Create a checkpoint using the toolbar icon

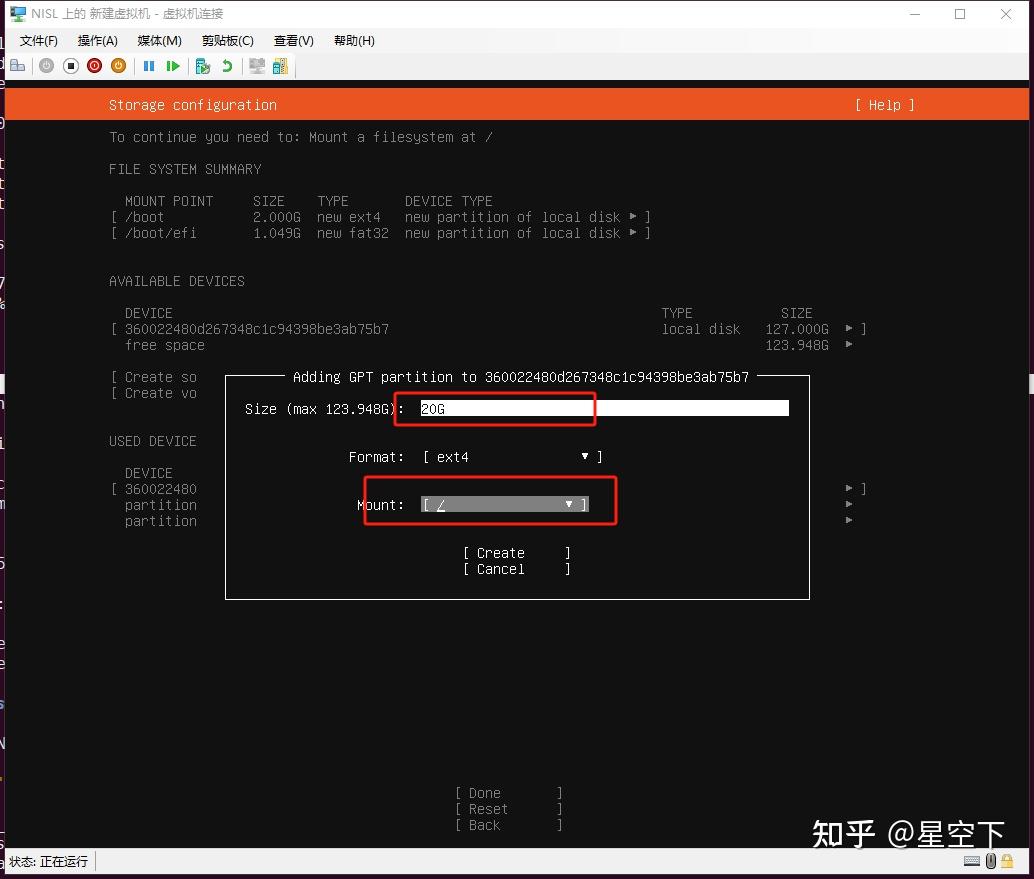(202, 66)
